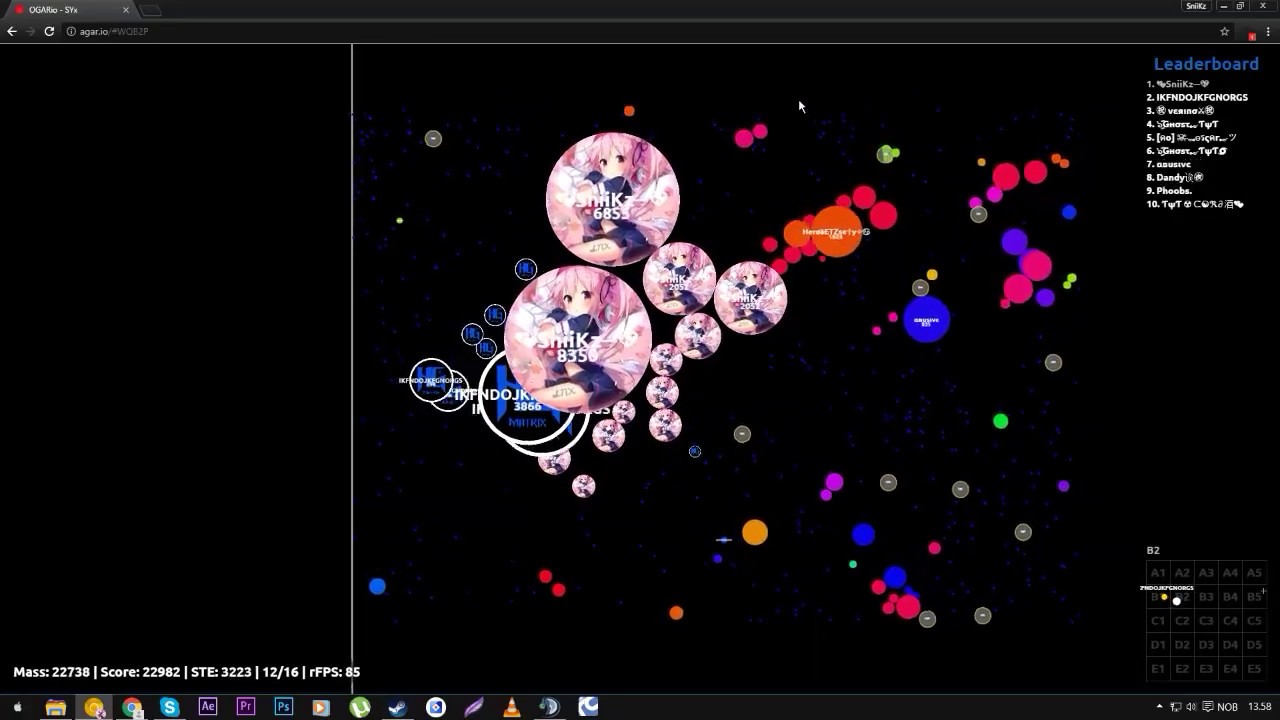Open the yellow Chrome Canary taskbar icon
Screen dimensions: 1280x720
coord(94,707)
